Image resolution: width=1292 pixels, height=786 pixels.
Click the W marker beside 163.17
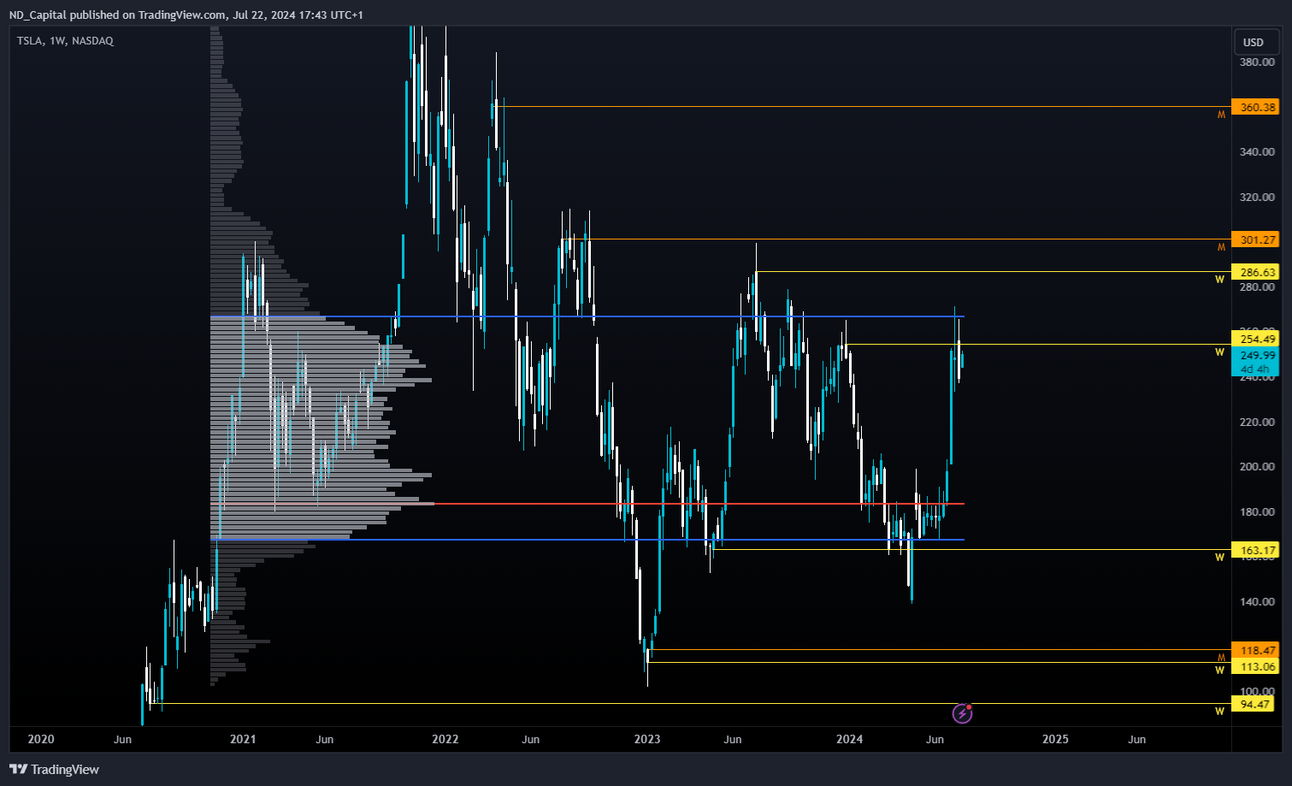(x=1220, y=558)
